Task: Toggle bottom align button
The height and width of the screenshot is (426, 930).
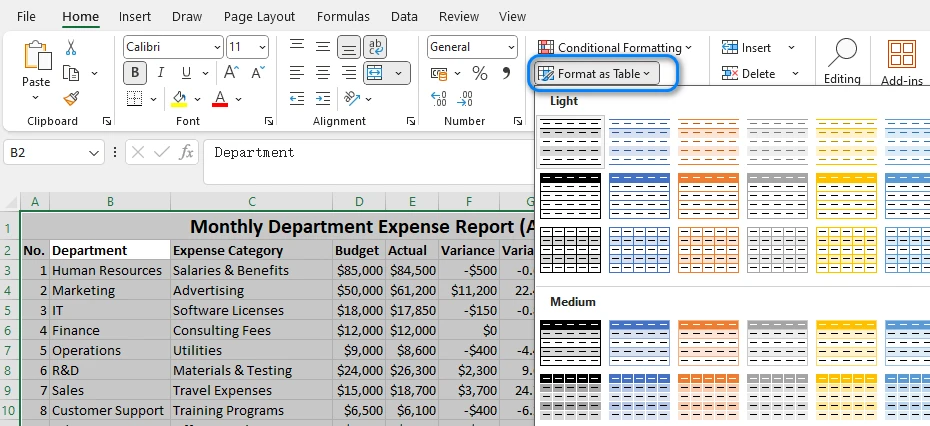Action: click(349, 47)
